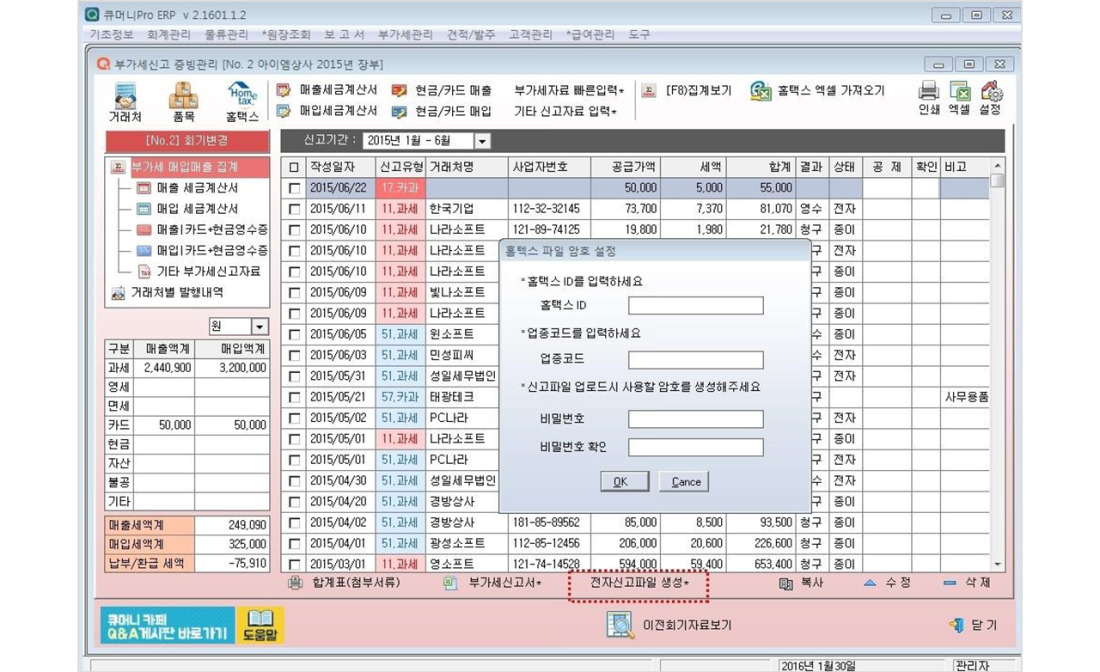Click the 삭제 delete button
Viewport: 1100px width, 672px height.
click(x=966, y=583)
